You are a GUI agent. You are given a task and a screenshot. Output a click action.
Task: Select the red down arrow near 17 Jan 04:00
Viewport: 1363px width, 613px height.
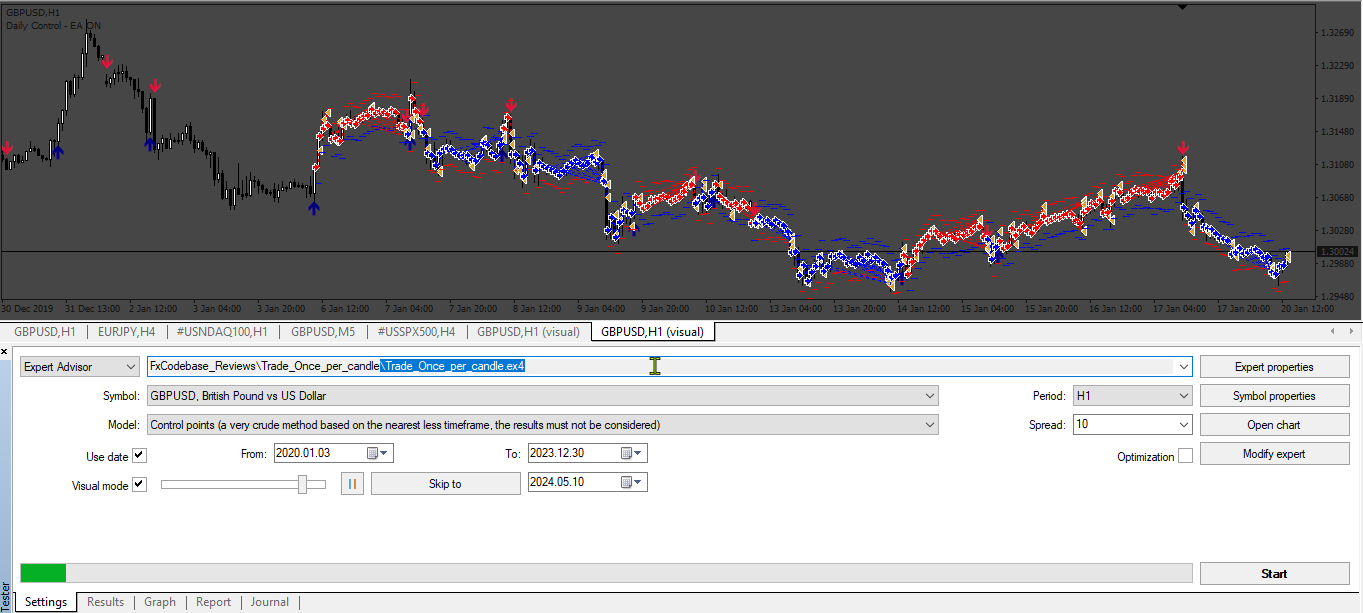1183,147
